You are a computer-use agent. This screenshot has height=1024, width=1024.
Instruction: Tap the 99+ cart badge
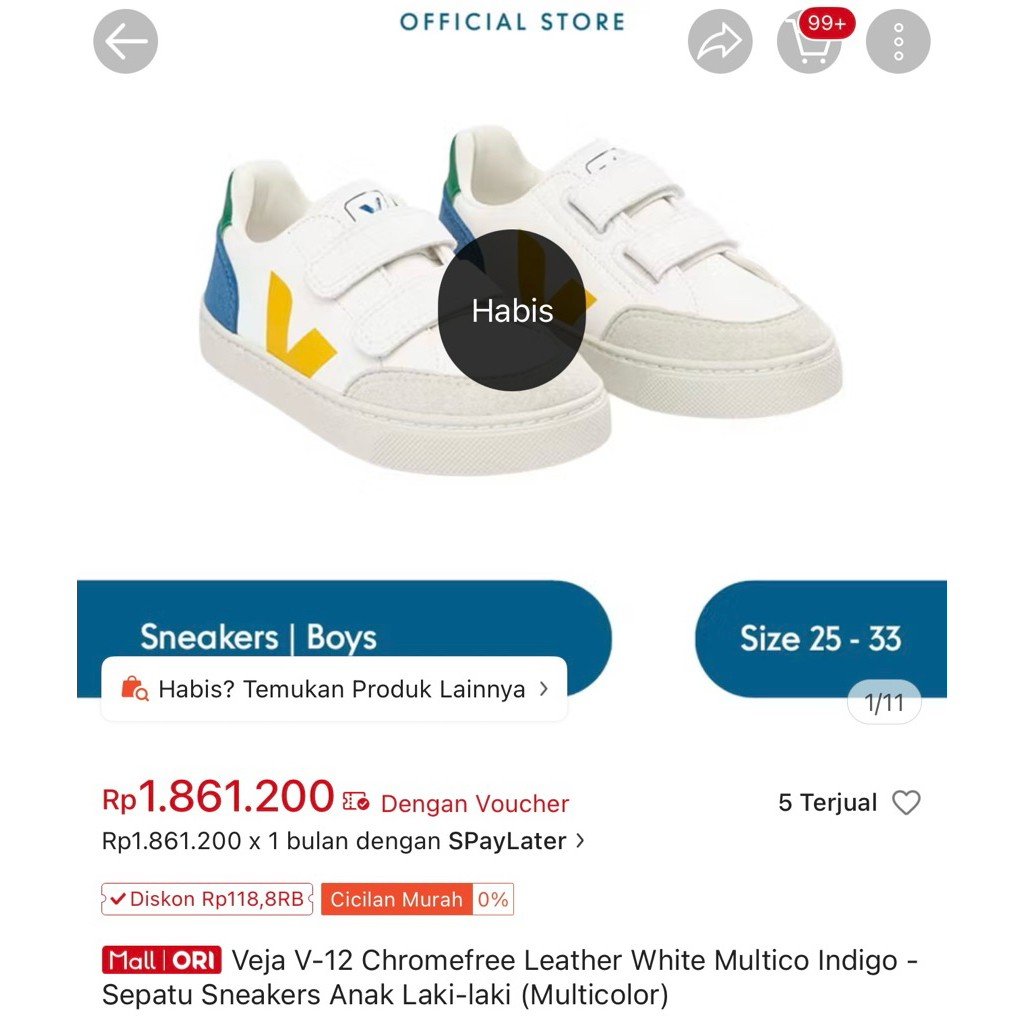tap(827, 23)
